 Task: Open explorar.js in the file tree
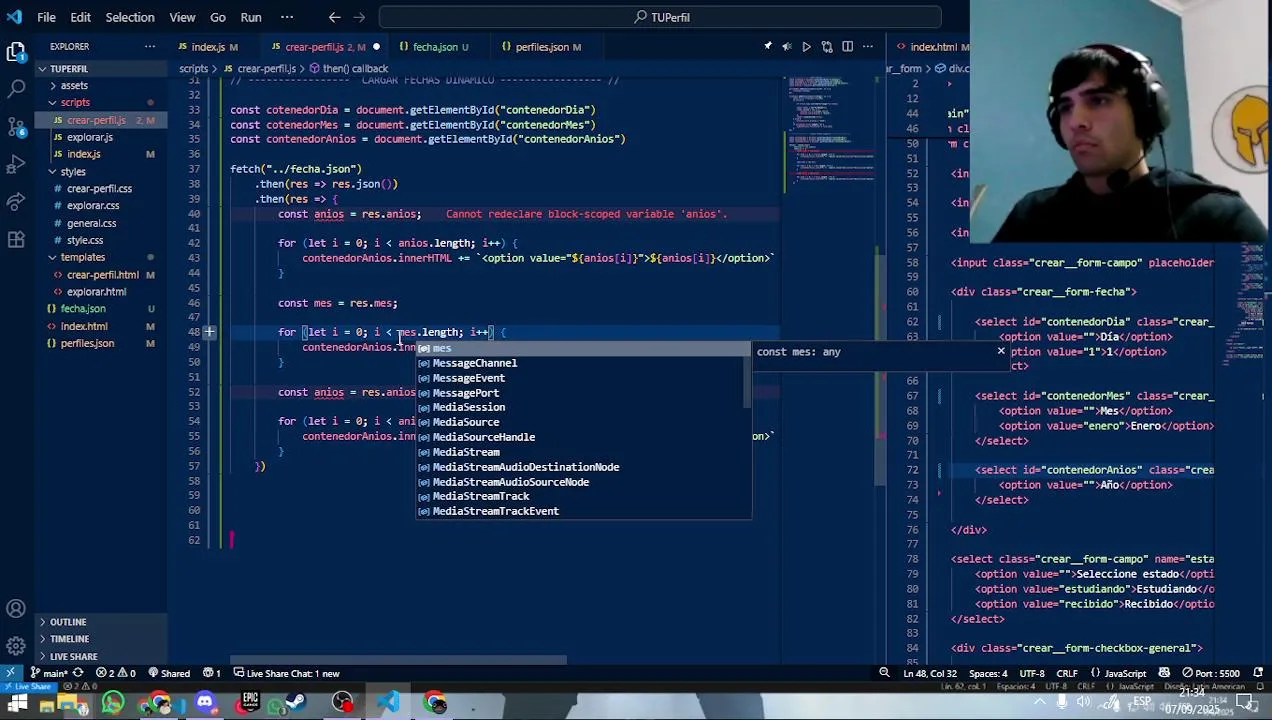click(x=90, y=137)
